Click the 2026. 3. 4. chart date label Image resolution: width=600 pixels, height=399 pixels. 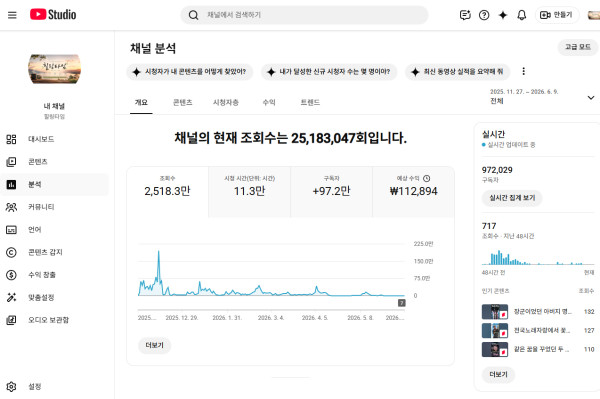click(271, 318)
